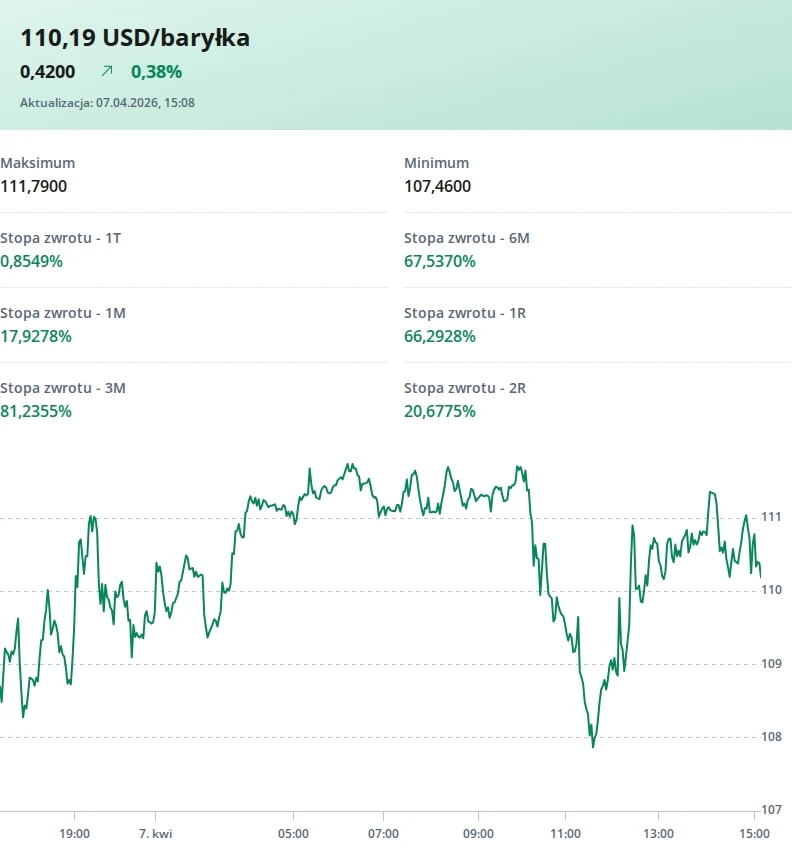Viewport: 792px width, 865px height.
Task: Click the 111 price axis label
Action: click(x=771, y=517)
